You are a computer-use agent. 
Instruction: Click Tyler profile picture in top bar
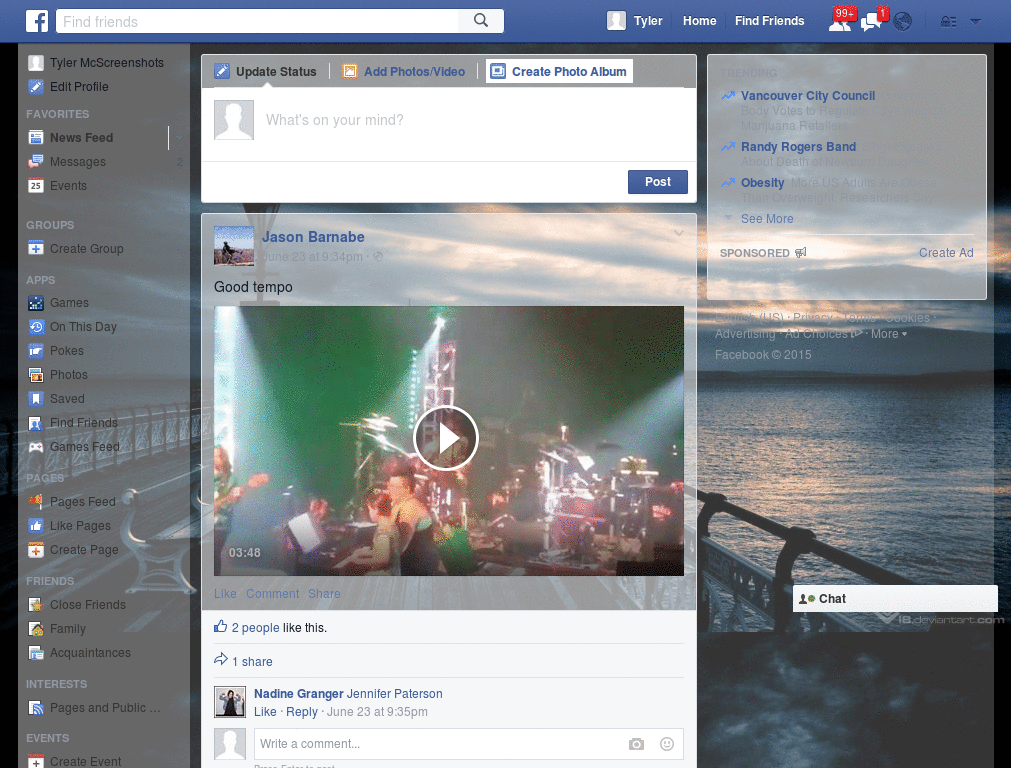(616, 21)
